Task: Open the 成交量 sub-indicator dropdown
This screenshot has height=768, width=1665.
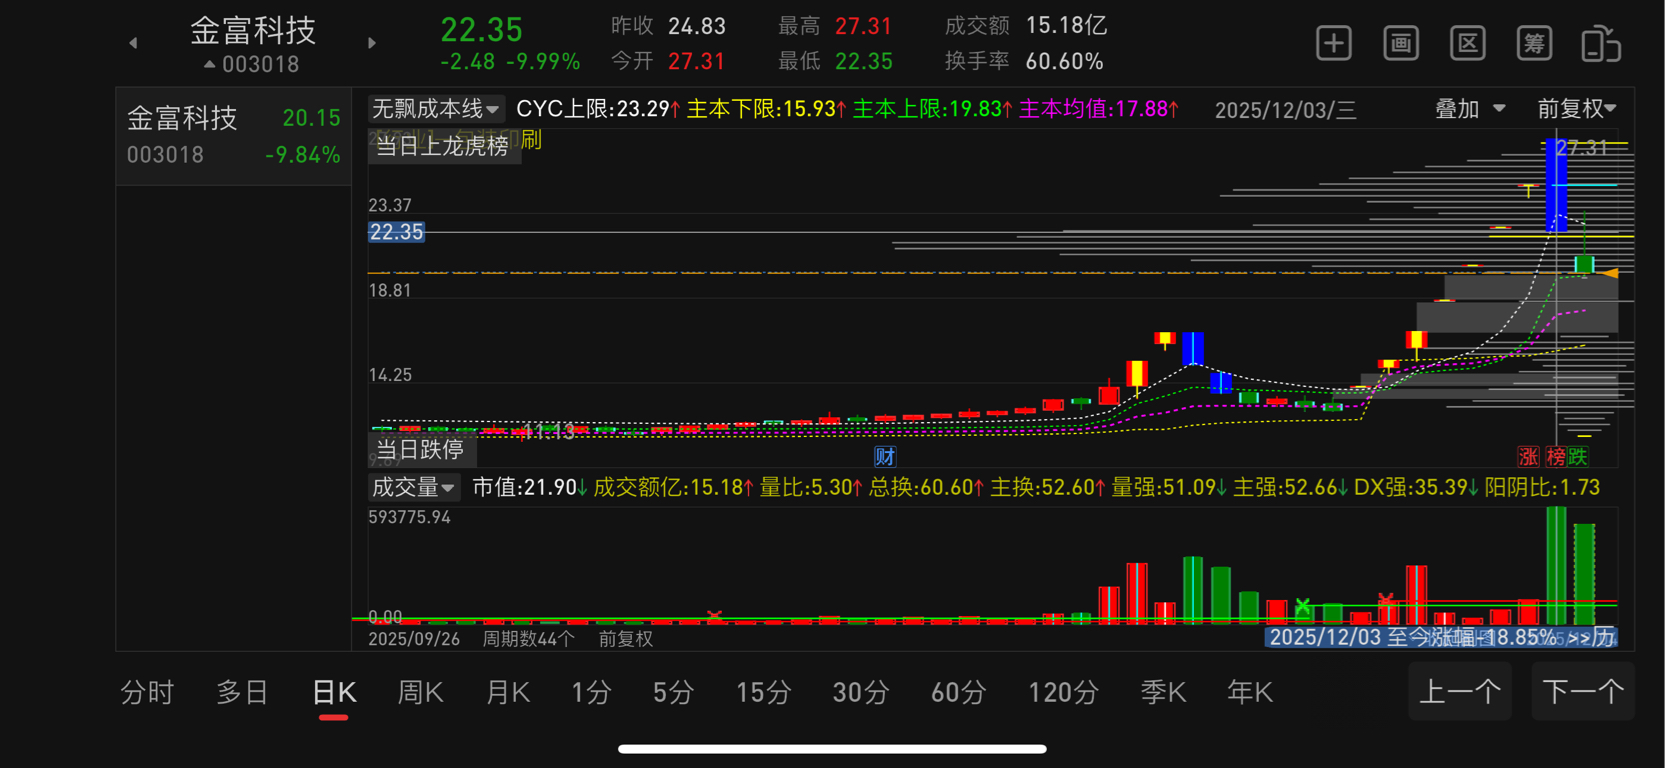Action: pos(413,488)
